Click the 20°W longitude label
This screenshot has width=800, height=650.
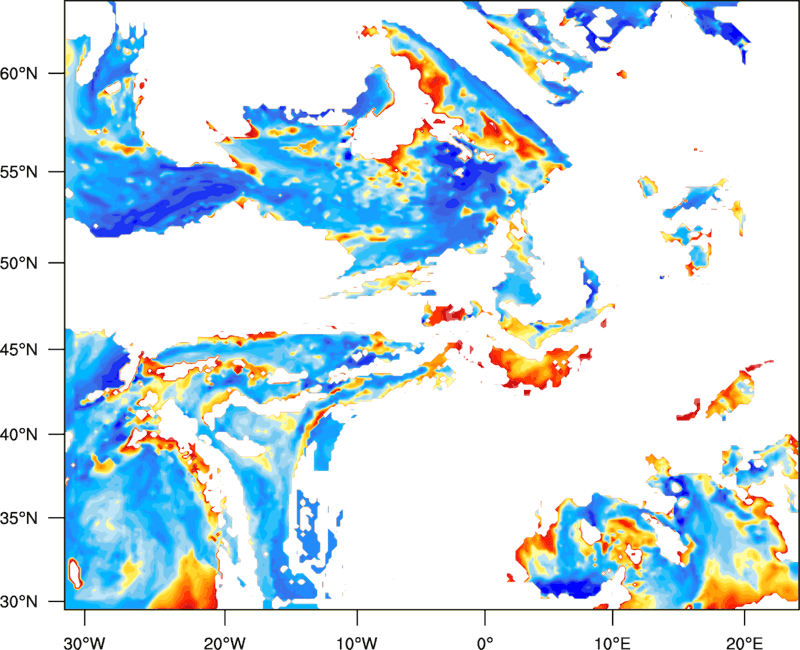click(225, 643)
